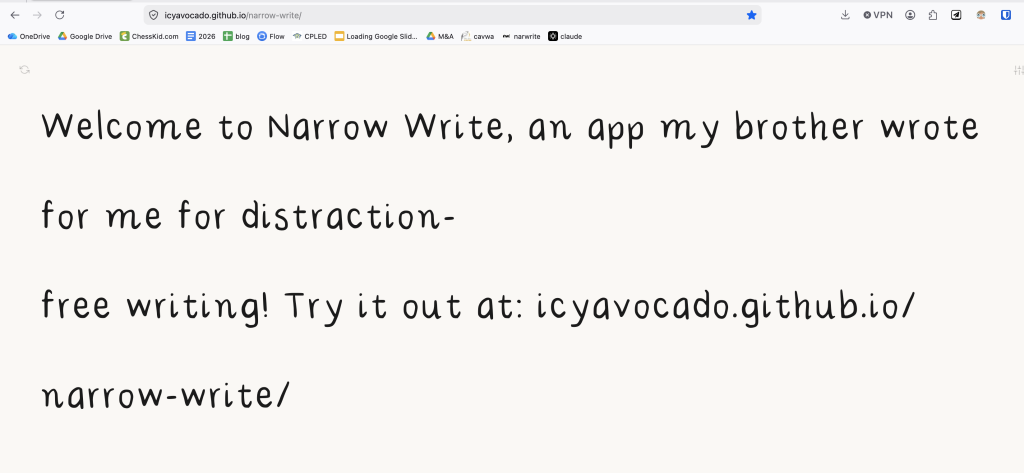Open the CPLED bookmark

[x=310, y=37]
